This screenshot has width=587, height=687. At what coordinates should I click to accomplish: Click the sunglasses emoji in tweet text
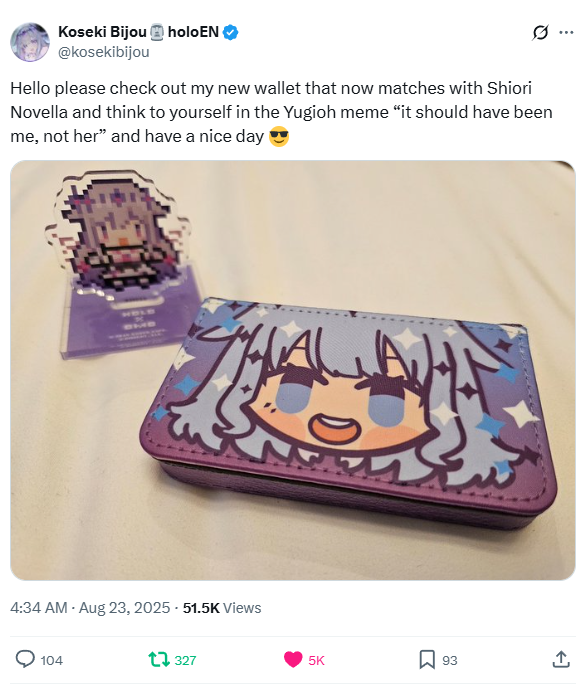tap(279, 136)
